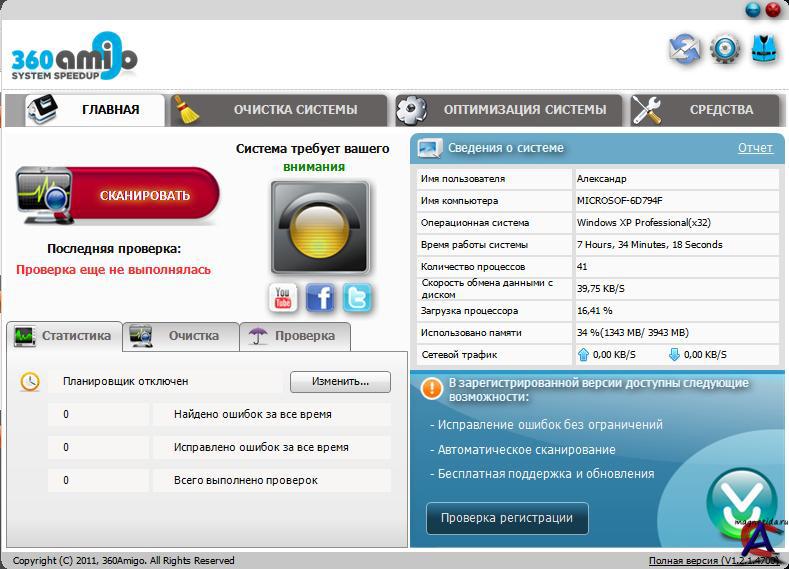This screenshot has width=789, height=569.
Task: Click the Изменить... scheduler button
Action: [x=340, y=381]
